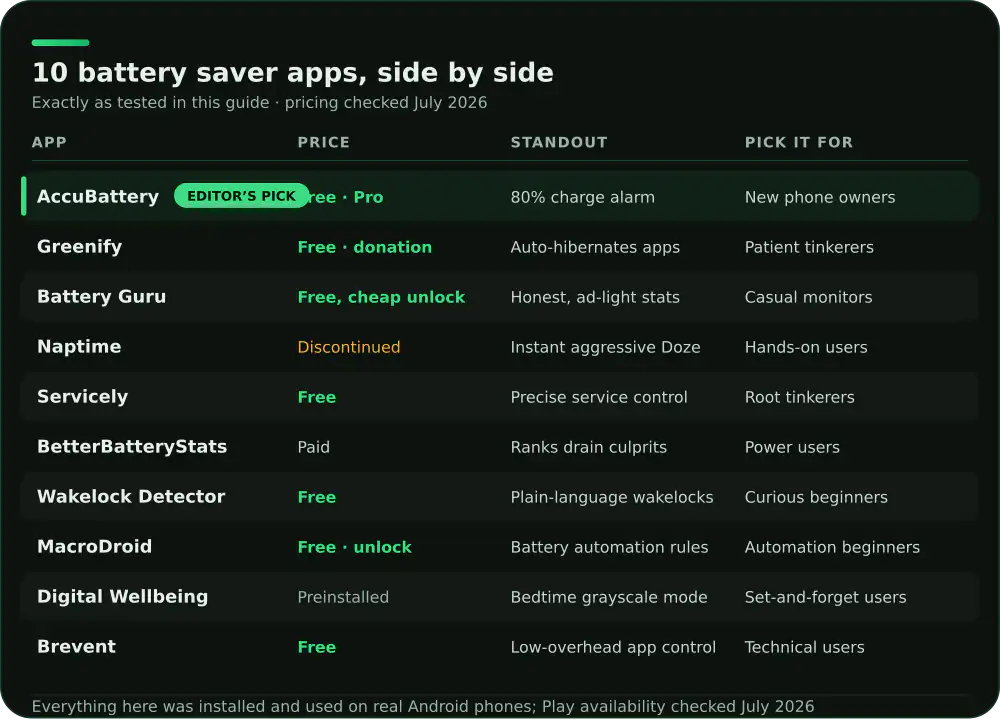Click the 'Battery automation rules' cell

[609, 547]
